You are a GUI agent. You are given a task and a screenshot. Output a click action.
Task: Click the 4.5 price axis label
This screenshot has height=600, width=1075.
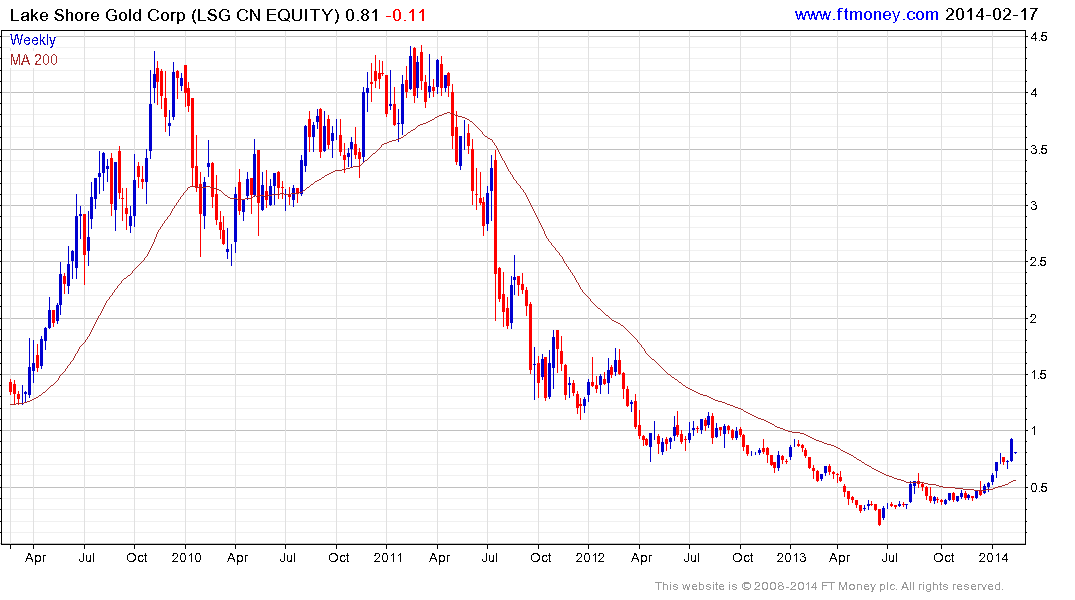1039,36
